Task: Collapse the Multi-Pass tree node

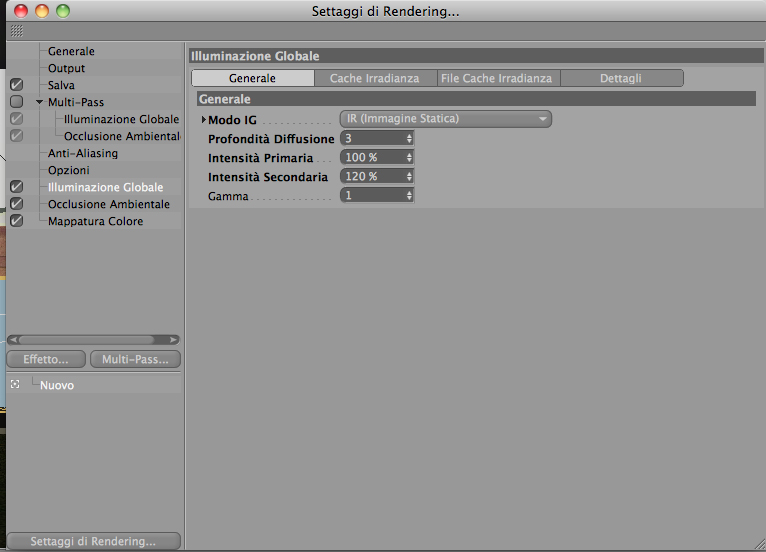Action: pyautogui.click(x=40, y=102)
